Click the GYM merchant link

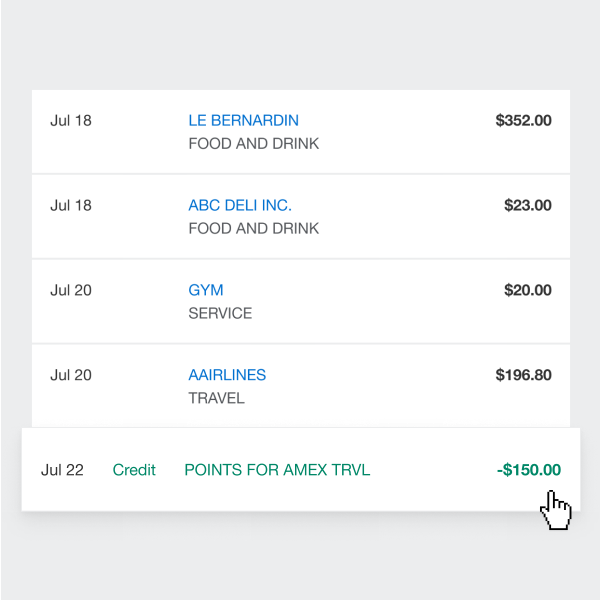(x=206, y=290)
